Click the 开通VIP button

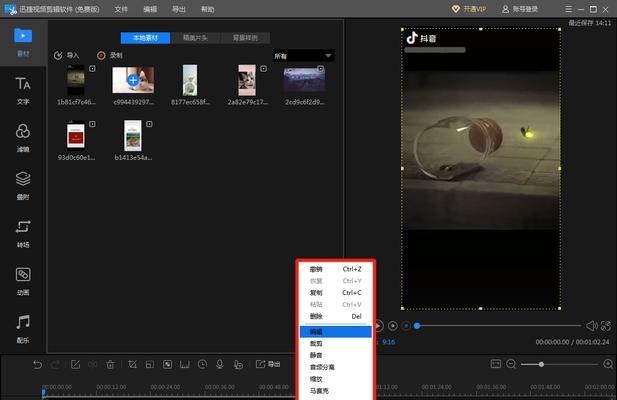pyautogui.click(x=469, y=9)
